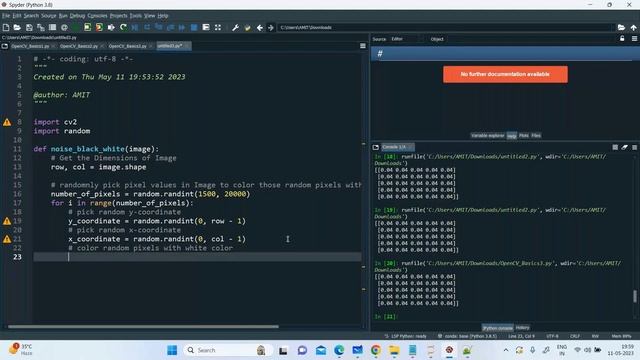Image resolution: width=640 pixels, height=360 pixels.
Task: Click the editor horizontal scrollbar
Action: (x=143, y=327)
